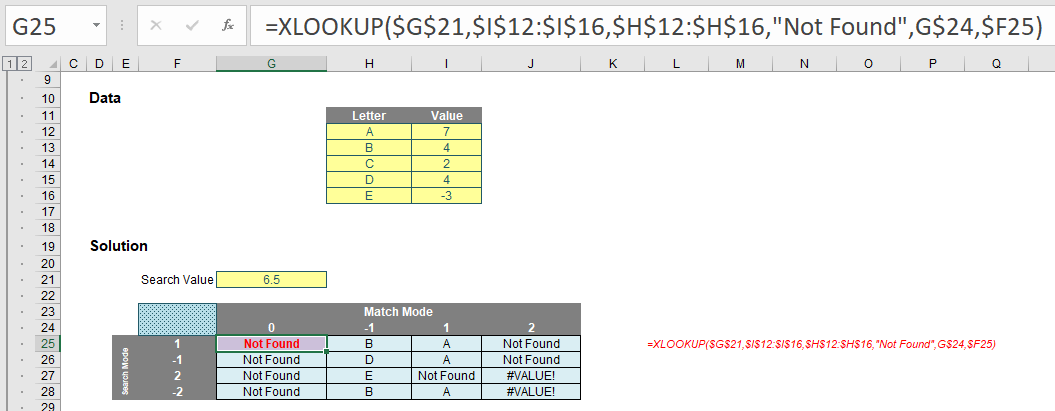Select column Q header

[996, 63]
